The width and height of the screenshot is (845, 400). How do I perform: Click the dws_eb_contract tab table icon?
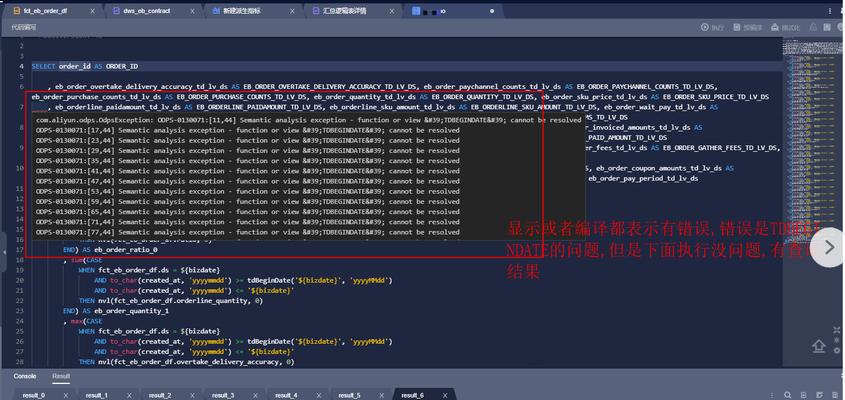(117, 11)
